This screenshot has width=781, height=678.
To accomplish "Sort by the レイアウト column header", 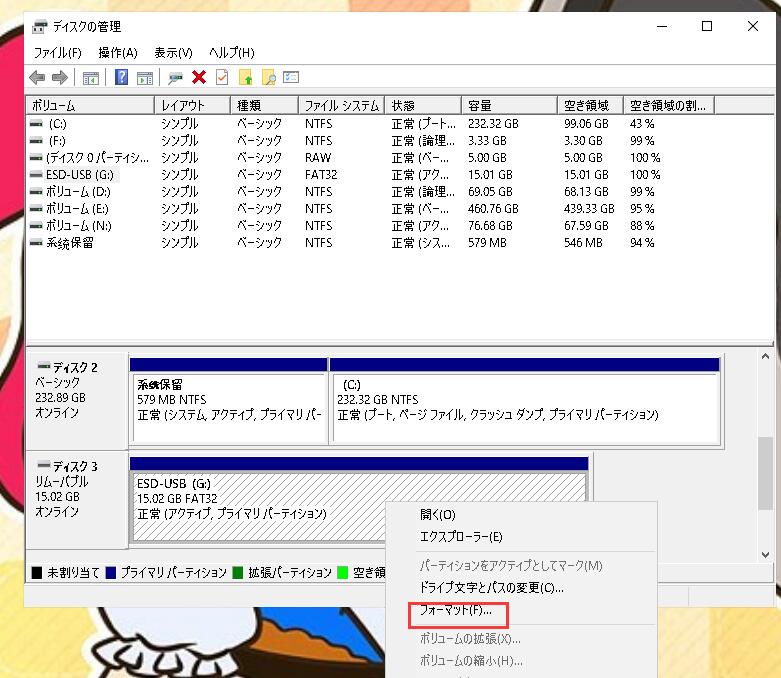I will (193, 106).
